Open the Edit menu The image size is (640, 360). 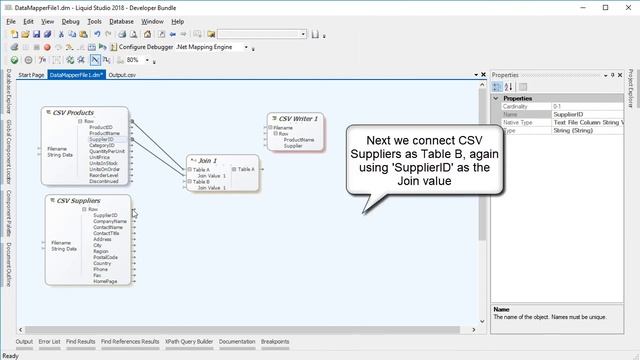pyautogui.click(x=28, y=22)
